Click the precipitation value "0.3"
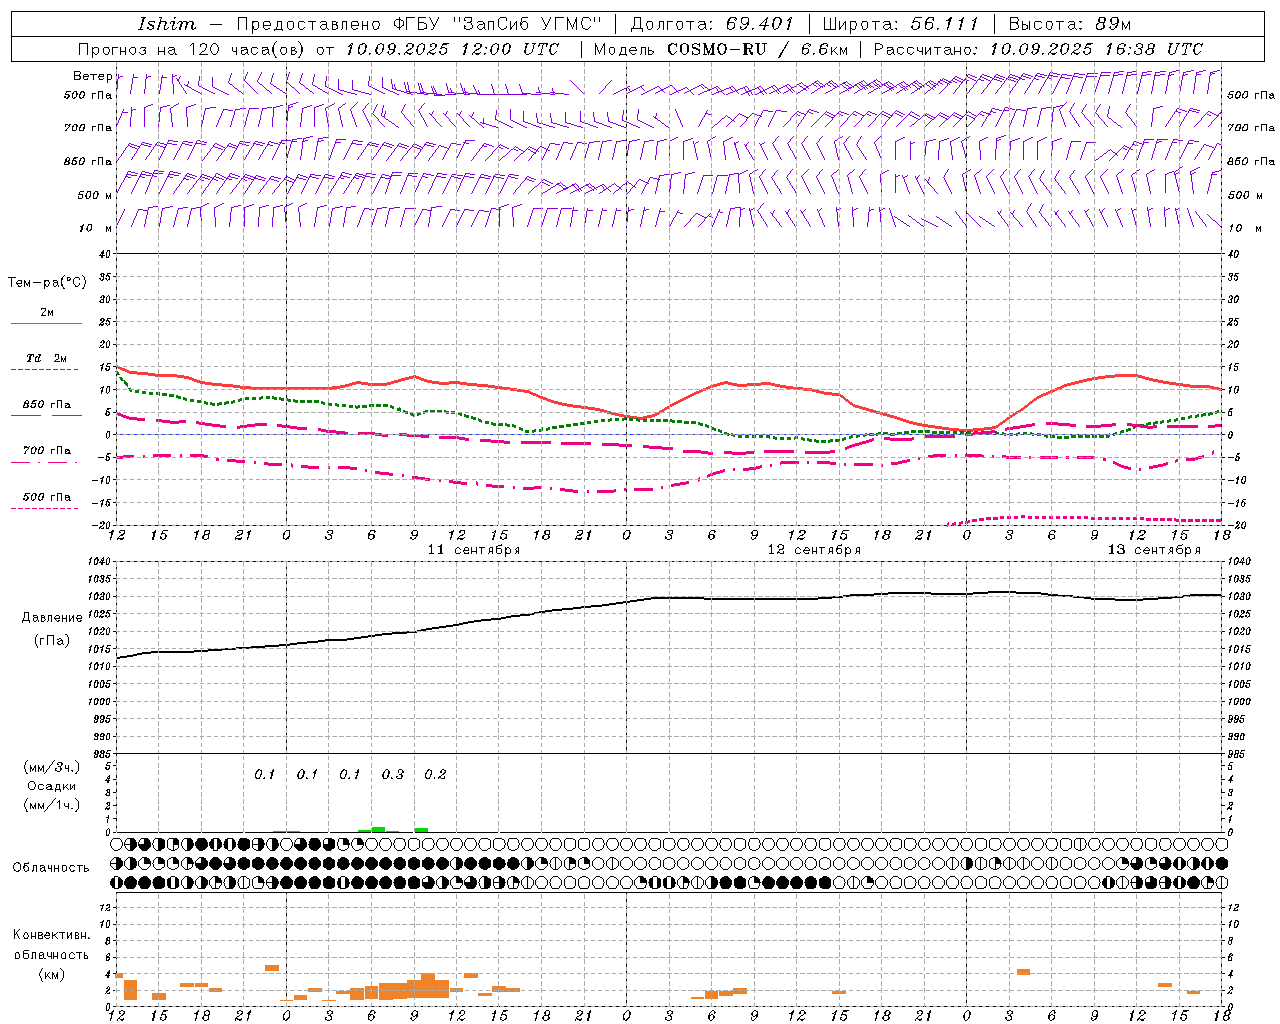Viewport: 1280px width, 1024px height. tap(393, 774)
